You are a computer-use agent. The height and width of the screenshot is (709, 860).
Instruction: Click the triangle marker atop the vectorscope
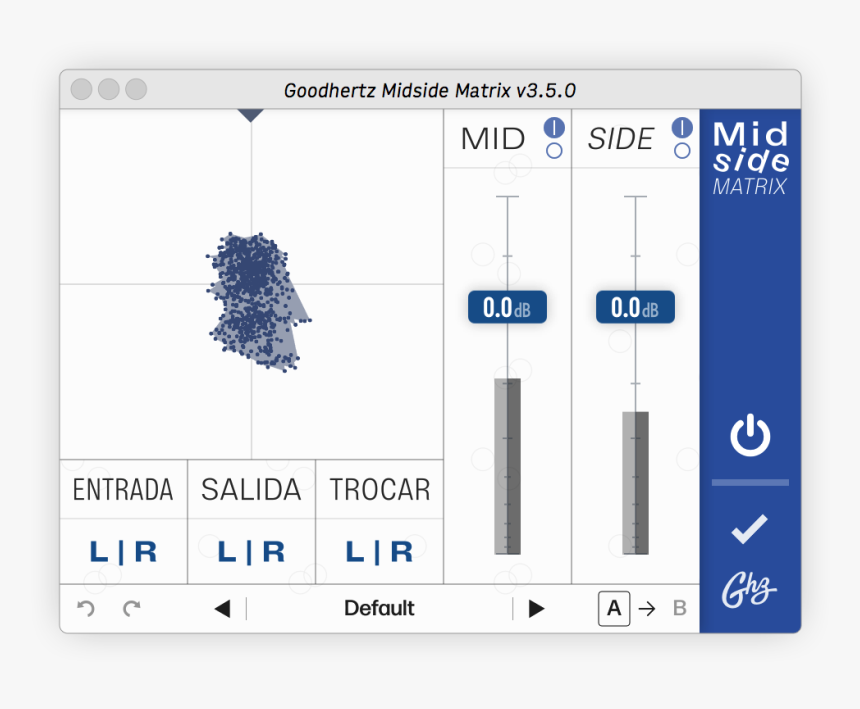[251, 115]
